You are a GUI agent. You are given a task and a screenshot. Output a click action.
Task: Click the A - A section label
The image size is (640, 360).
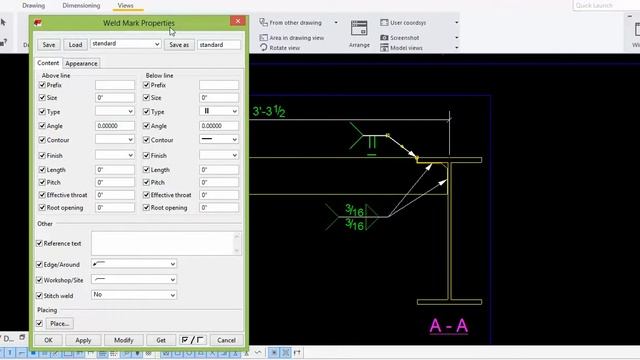449,326
